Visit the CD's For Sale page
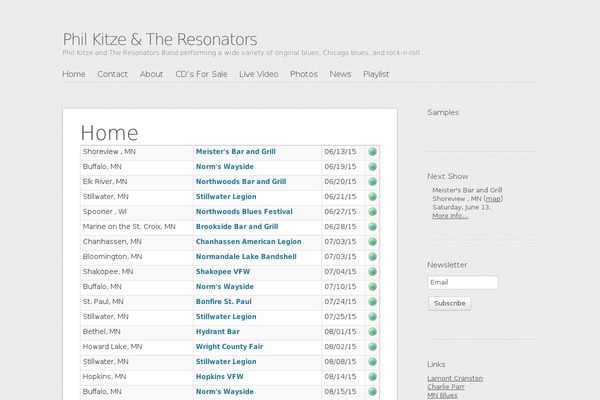600x400 pixels. 201,74
